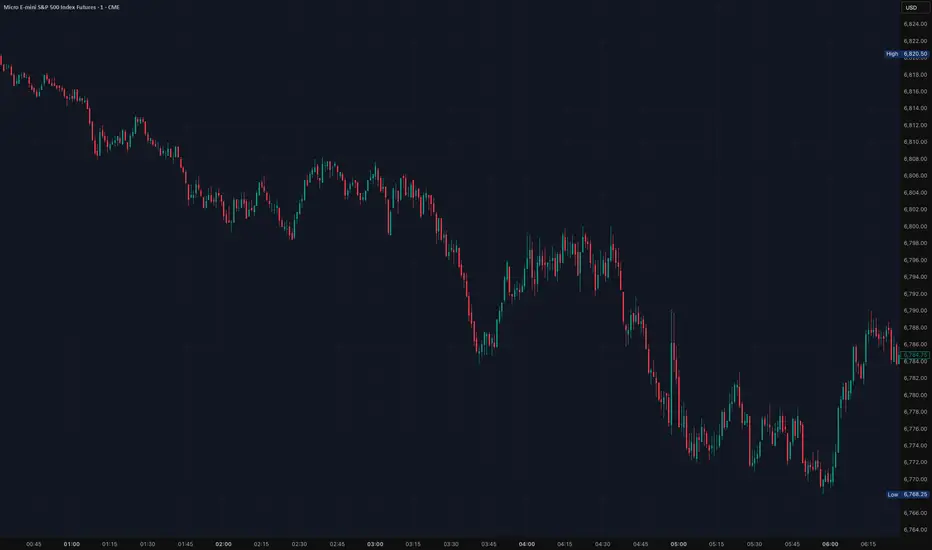Click the 01:15 time axis label
This screenshot has width=932, height=550.
tap(109, 544)
